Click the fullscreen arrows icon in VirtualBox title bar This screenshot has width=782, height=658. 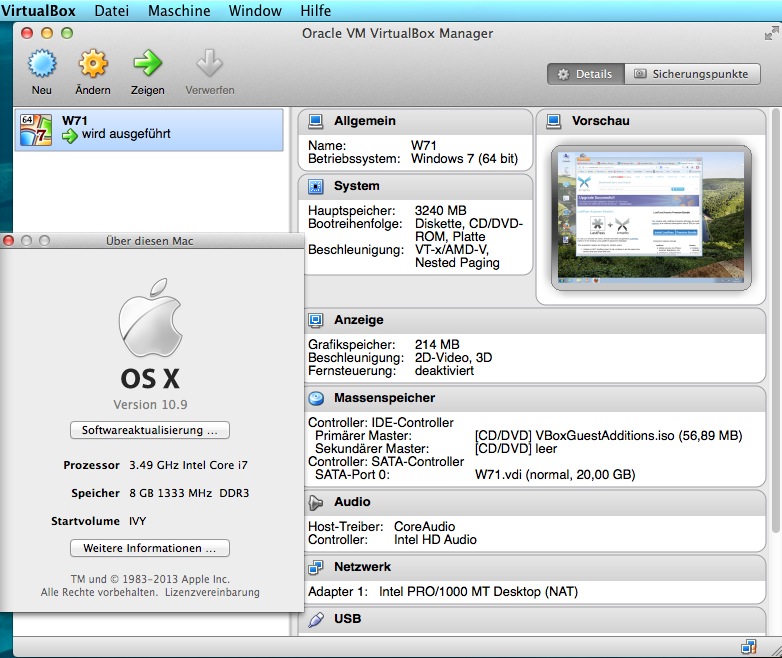click(x=772, y=33)
